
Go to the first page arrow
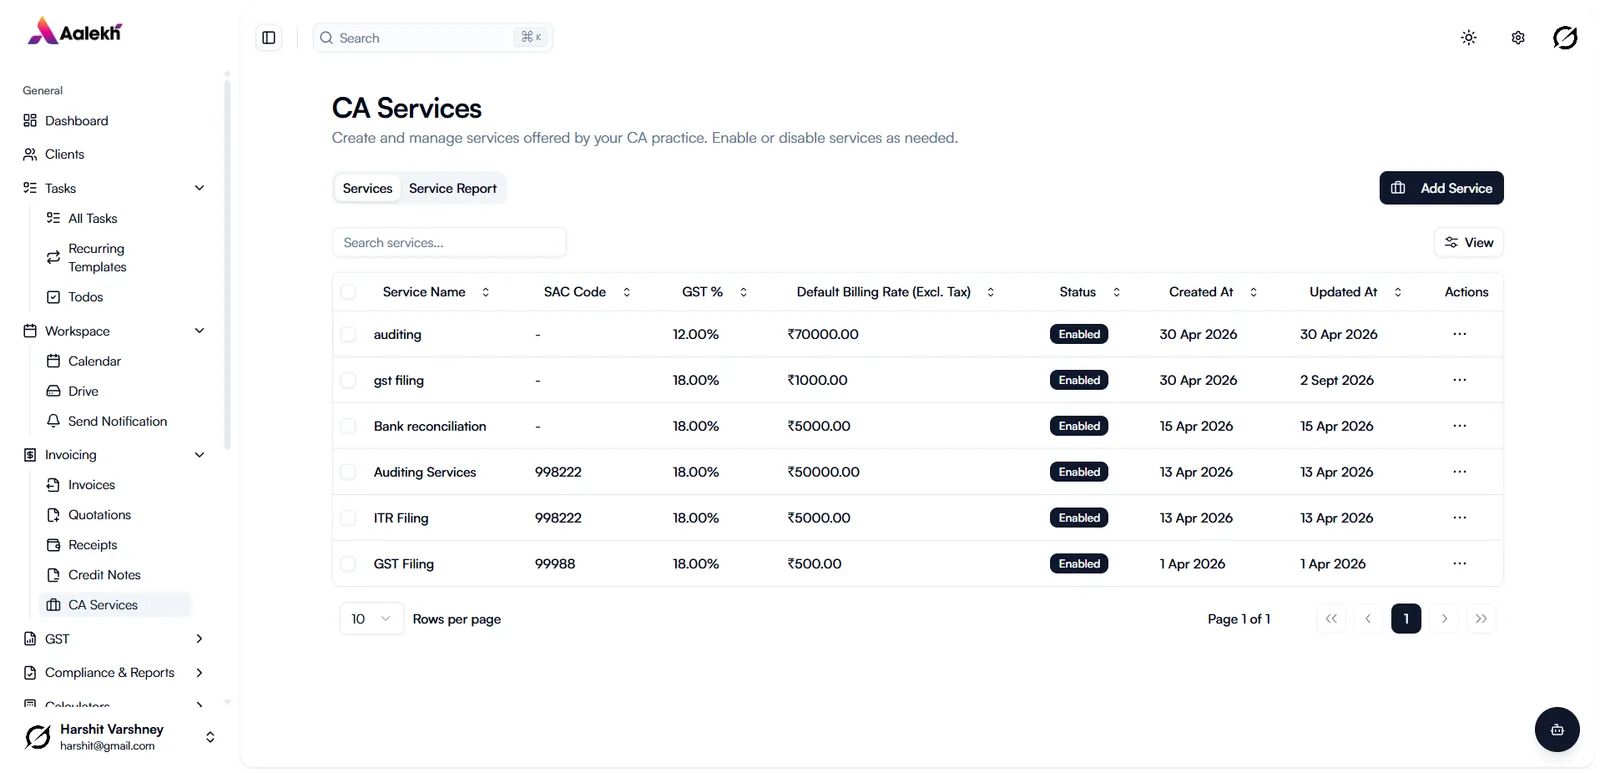point(1331,619)
